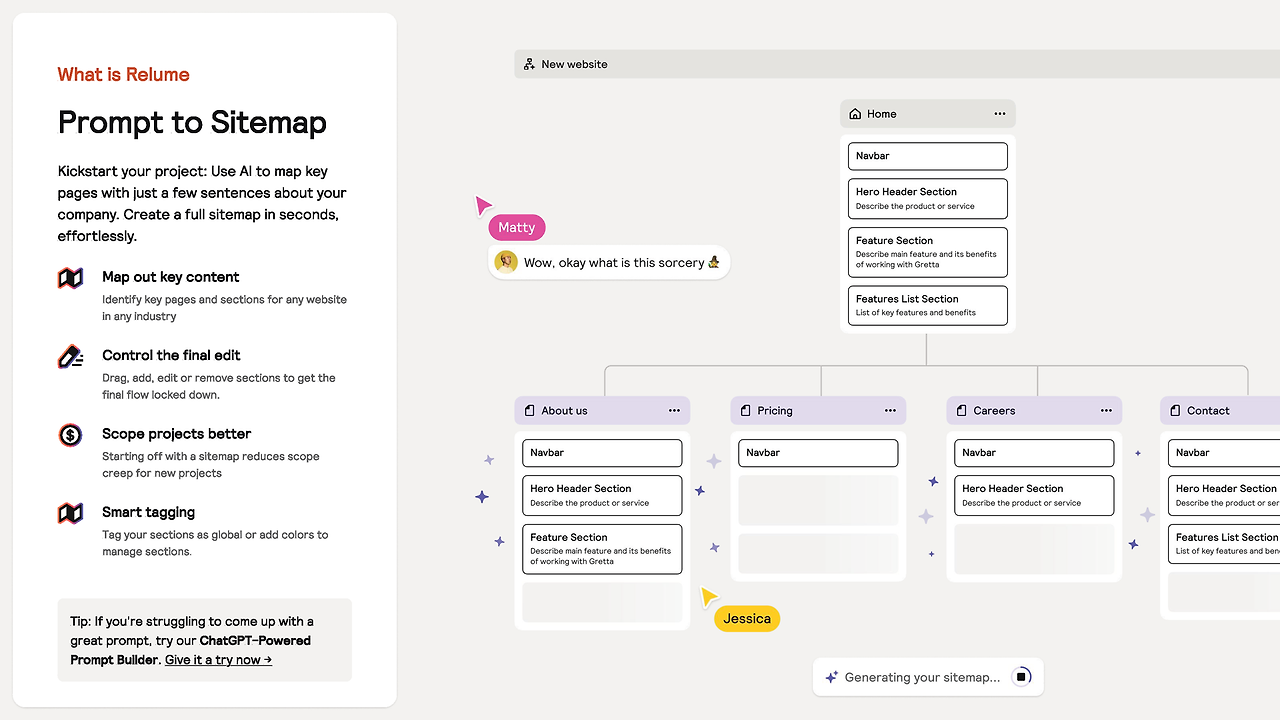
Task: Click the sitemap icon beside New website
Action: click(529, 64)
